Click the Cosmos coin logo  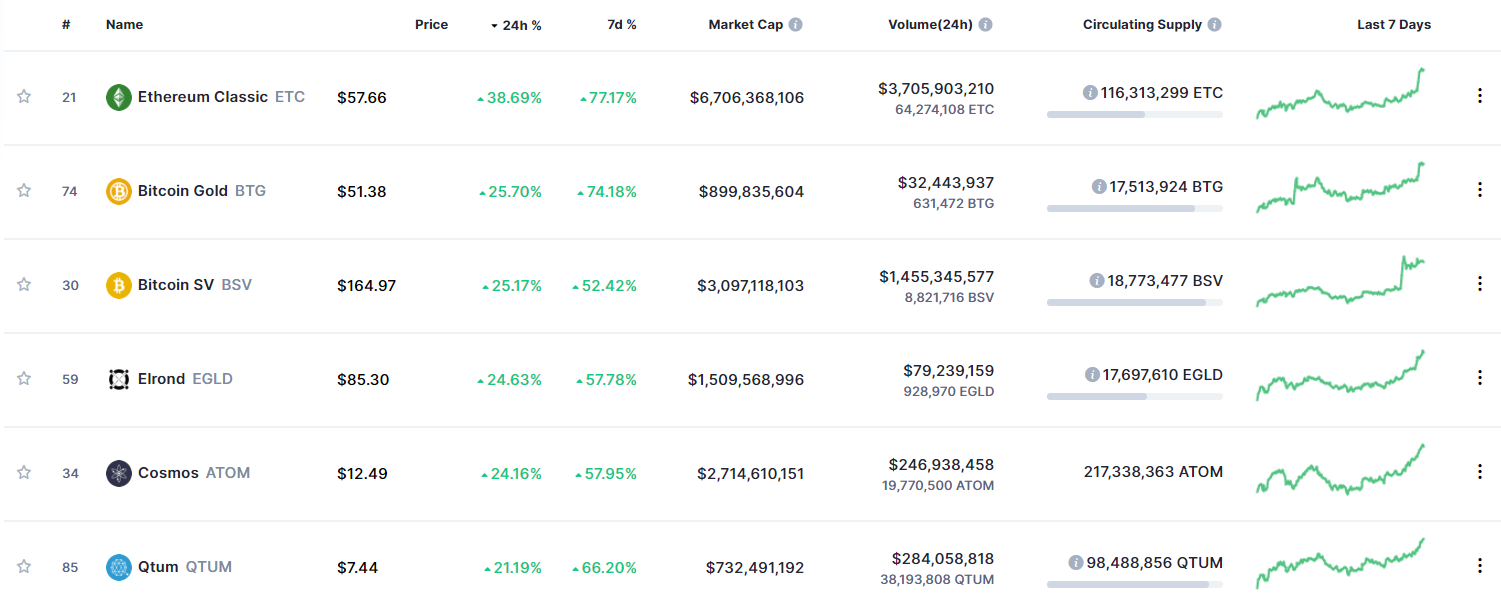click(x=119, y=473)
